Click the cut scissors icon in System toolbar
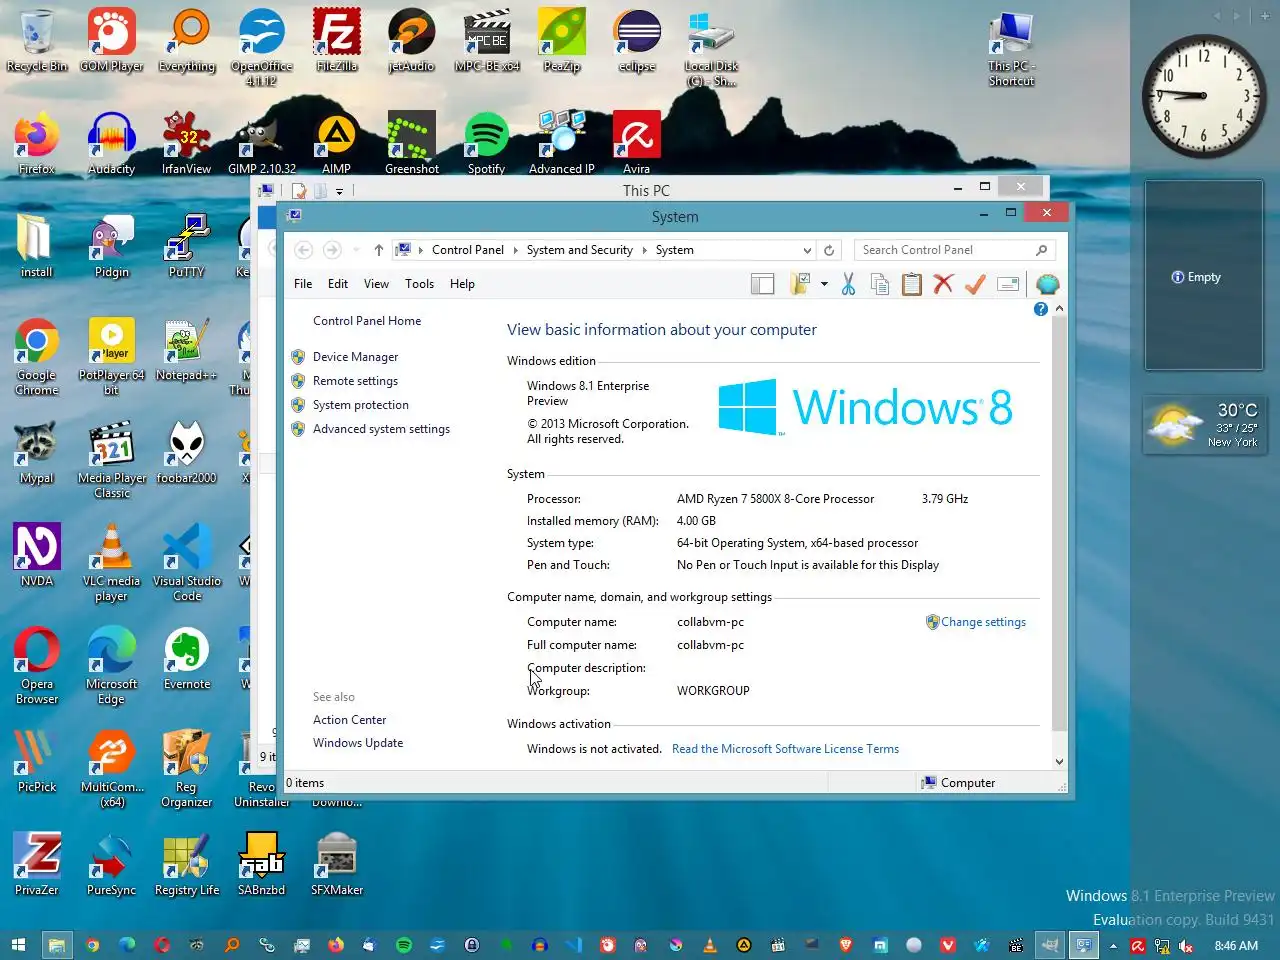The height and width of the screenshot is (960, 1280). tap(848, 285)
